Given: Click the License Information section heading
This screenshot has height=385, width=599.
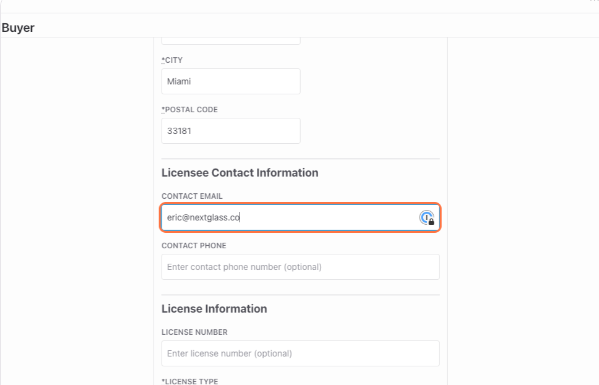Looking at the screenshot, I should click(214, 309).
